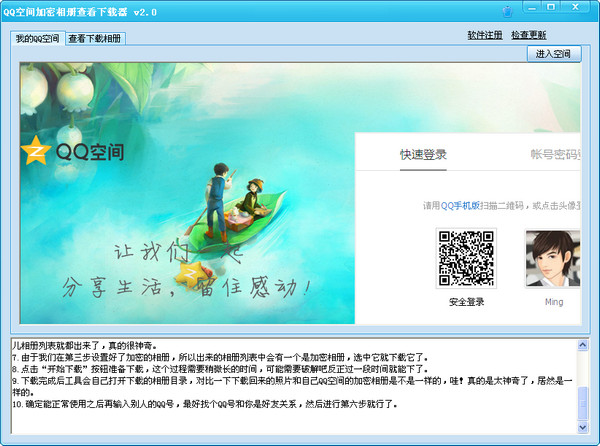This screenshot has width=600, height=446.
Task: Click the 软件注册 link
Action: pos(484,35)
